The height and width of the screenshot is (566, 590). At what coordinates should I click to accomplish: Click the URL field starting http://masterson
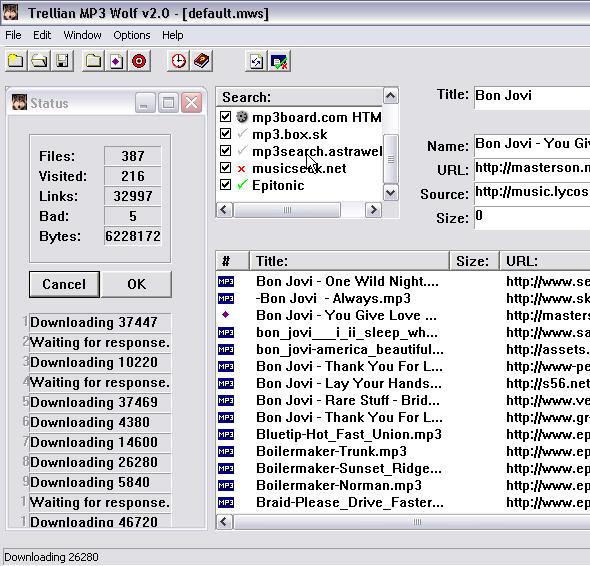(x=532, y=169)
